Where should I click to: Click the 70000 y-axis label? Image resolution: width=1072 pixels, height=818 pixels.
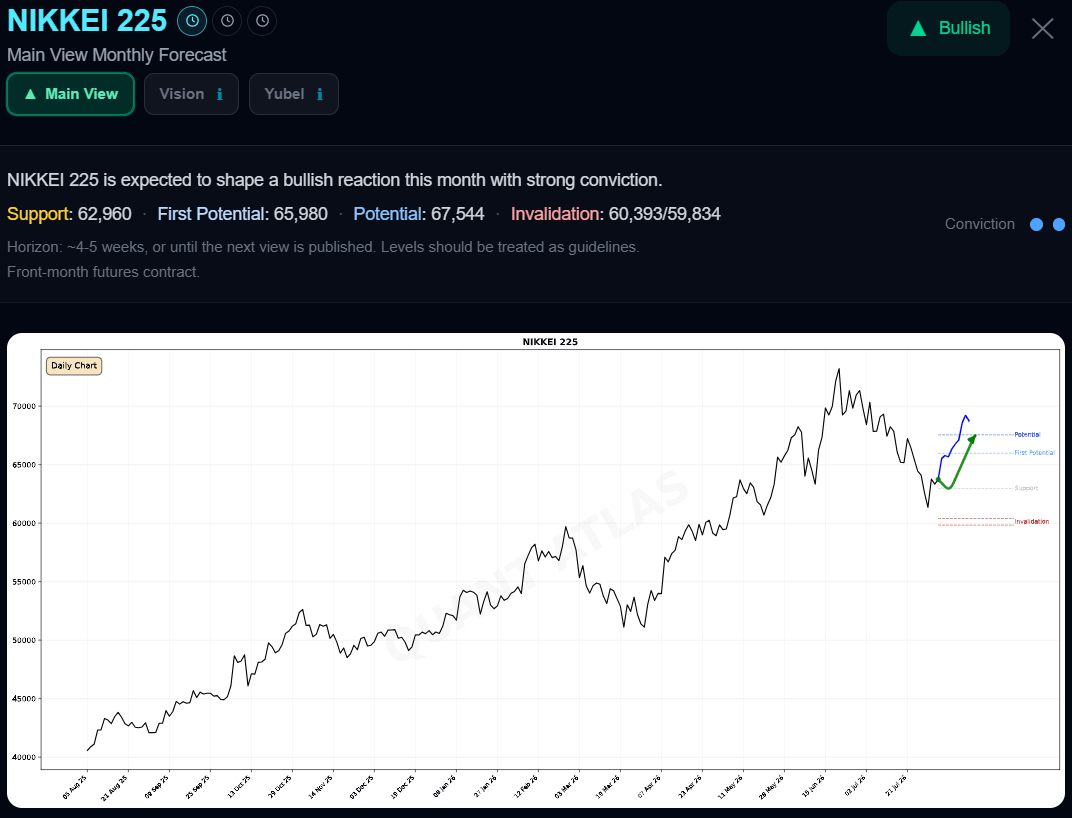coord(23,406)
